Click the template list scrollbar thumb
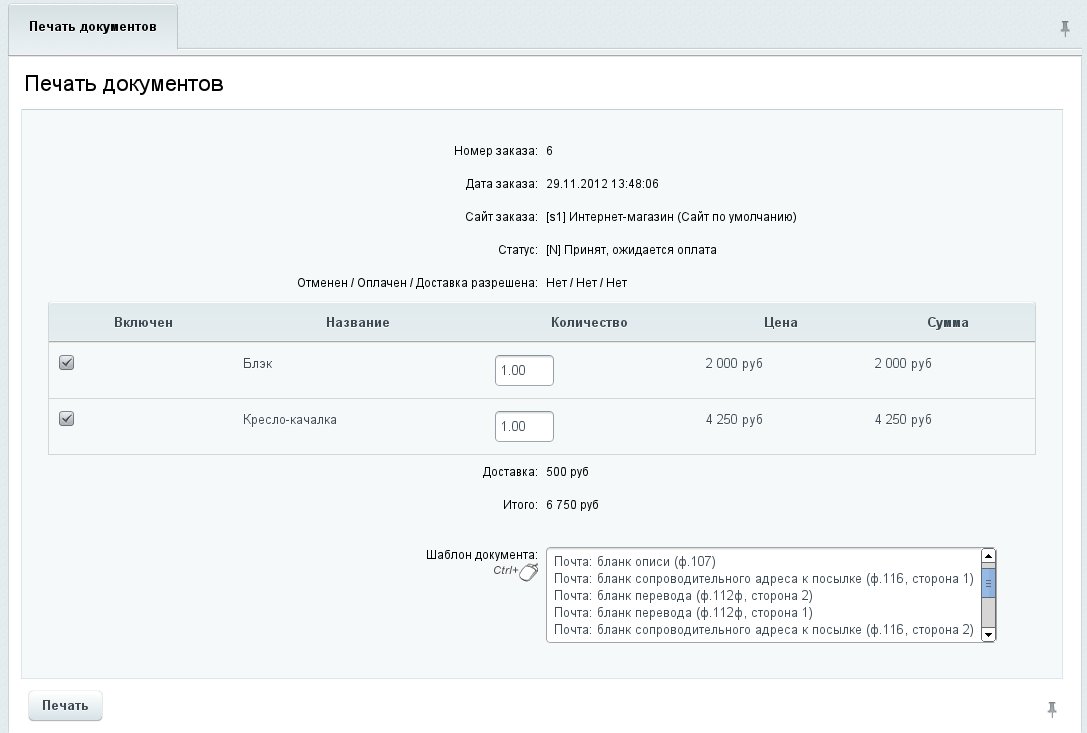This screenshot has height=733, width=1087. (988, 583)
